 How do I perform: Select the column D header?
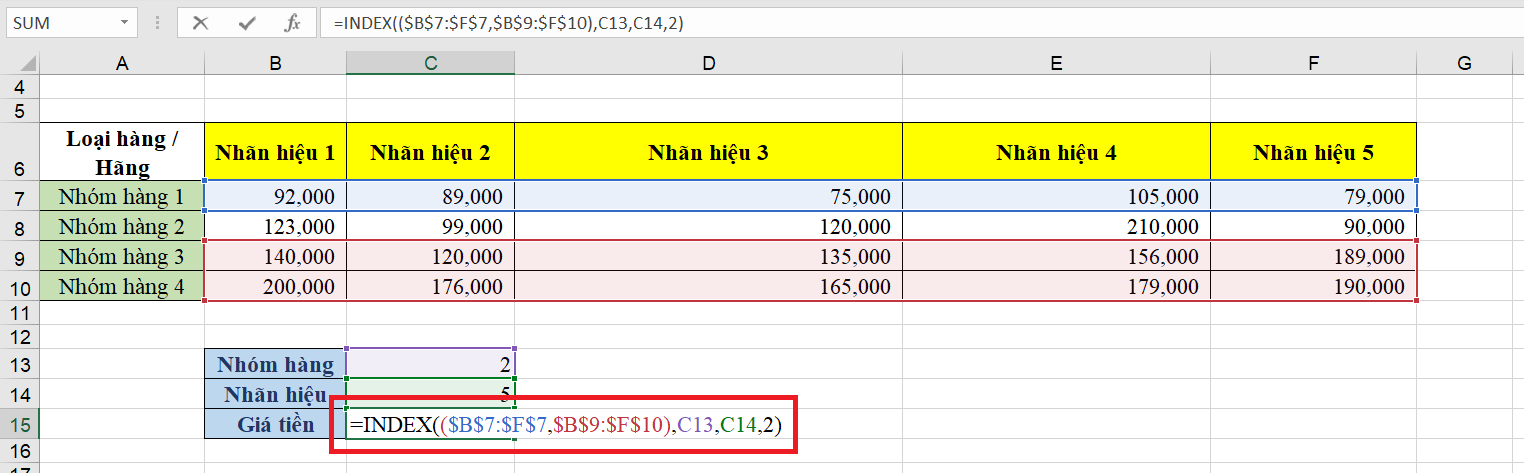tap(708, 63)
